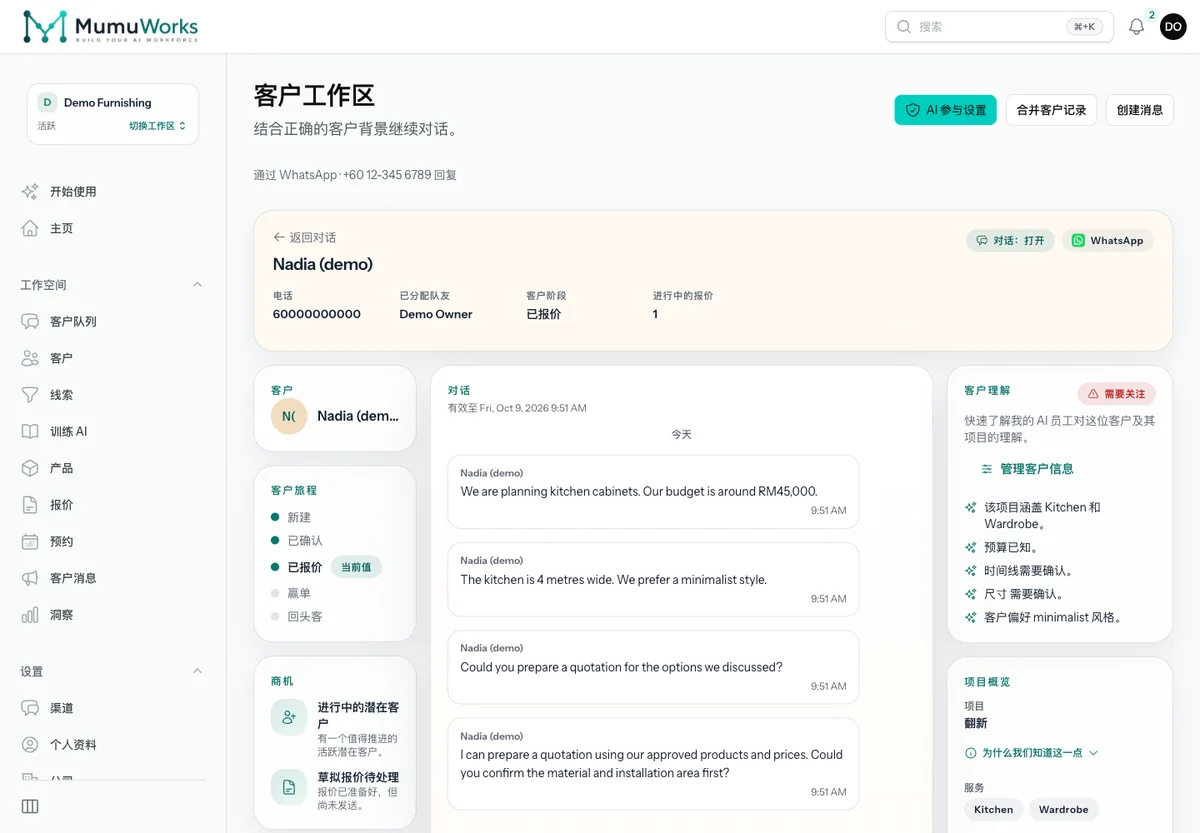
Task: Open 报价 document icon in sidebar
Action: [30, 505]
